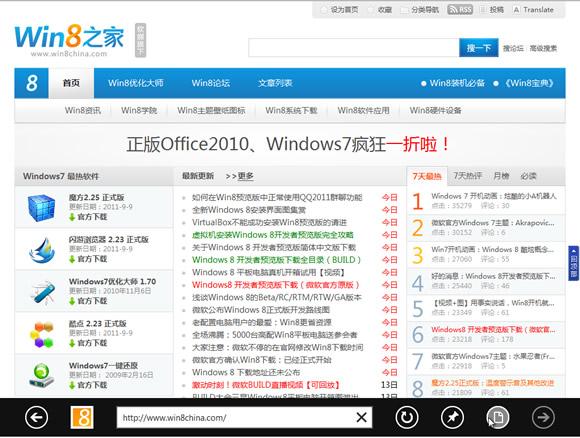Open the Translate link
Viewport: 580px width, 438px height.
tap(534, 10)
